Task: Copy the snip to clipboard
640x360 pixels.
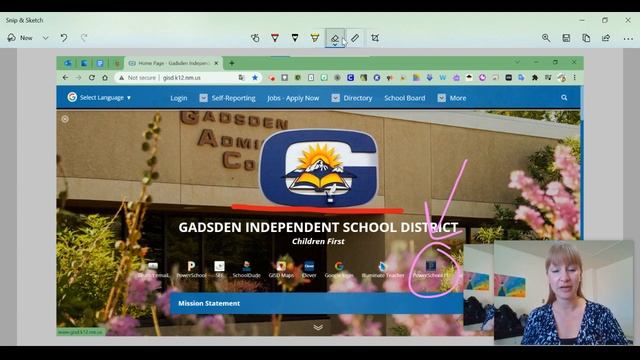Action: (586, 38)
